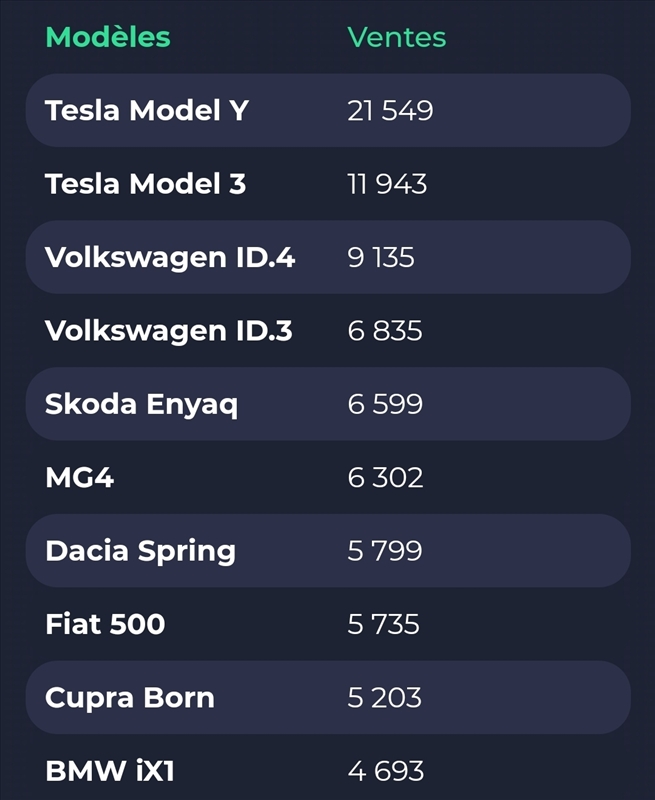
Task: Select the MG4 model name
Action: 80,477
